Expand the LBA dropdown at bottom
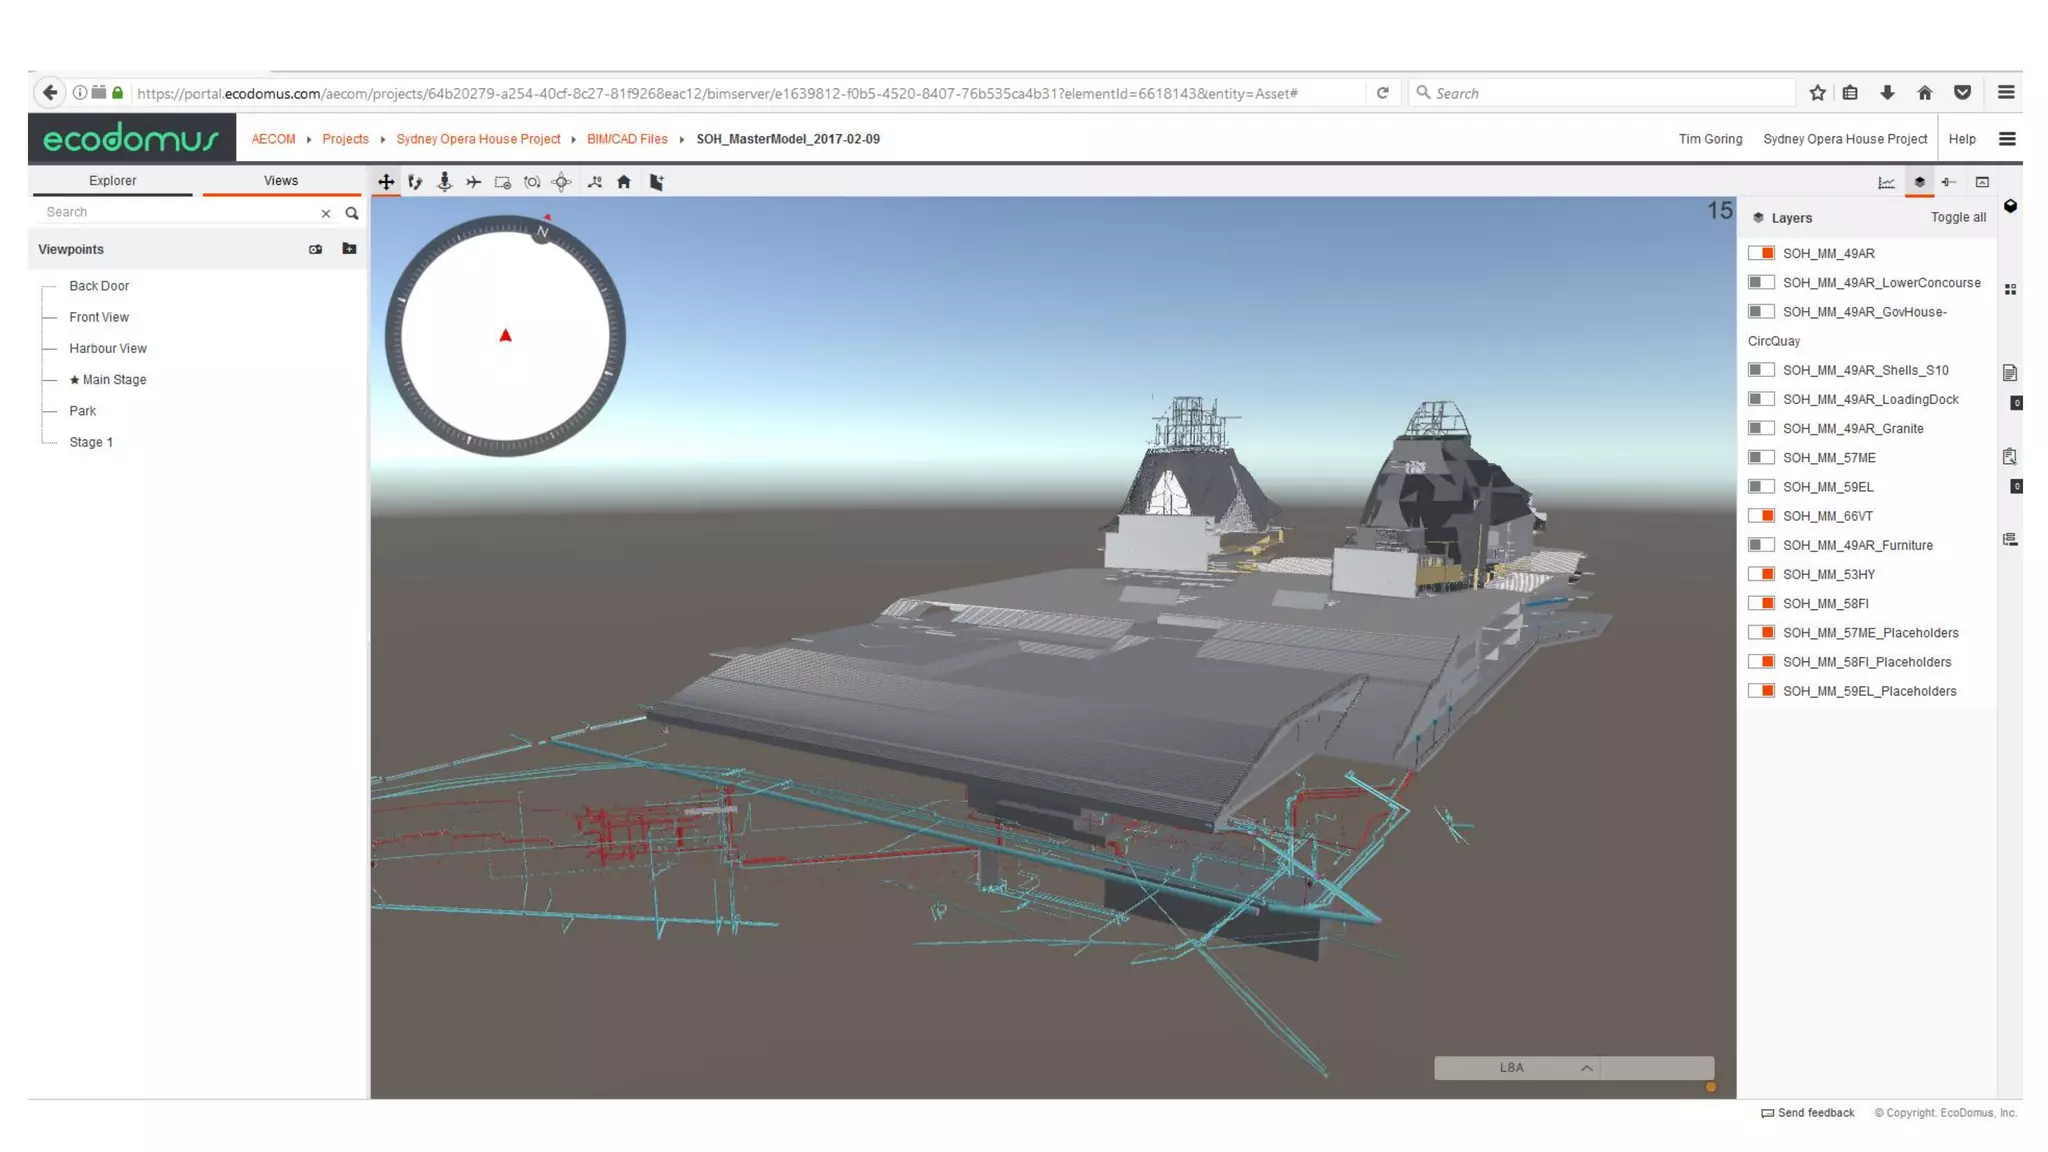The height and width of the screenshot is (1152, 2048). [x=1586, y=1068]
